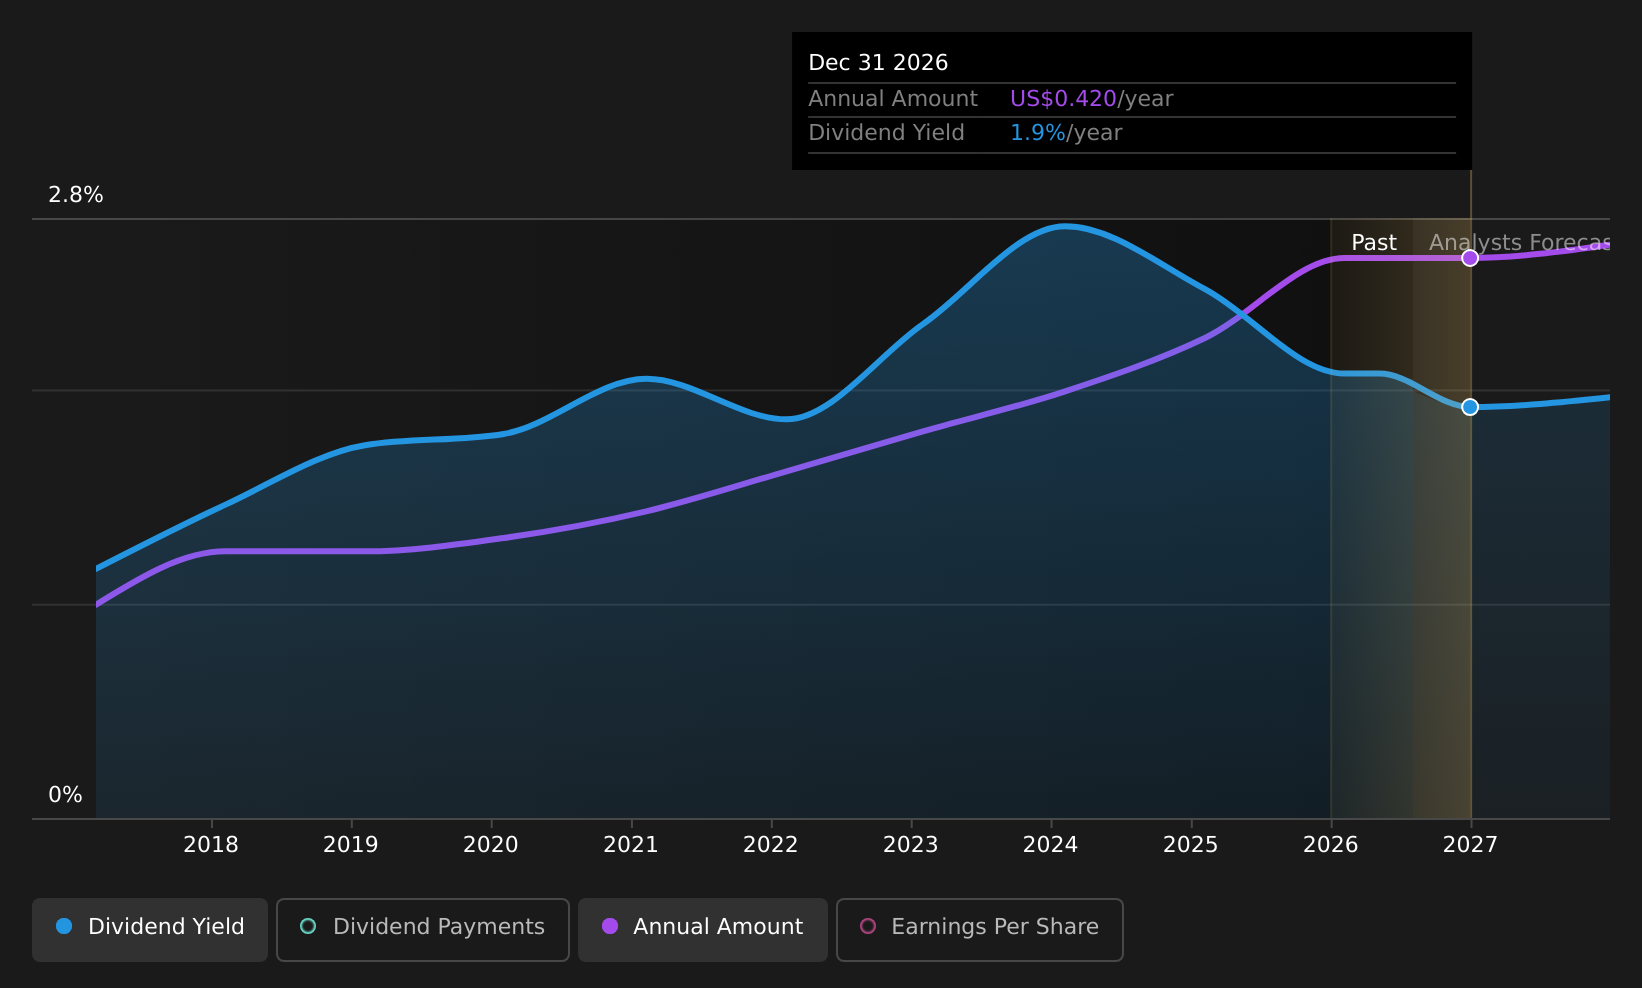Viewport: 1642px width, 988px height.
Task: Enable the Earnings Per Share series
Action: point(980,929)
